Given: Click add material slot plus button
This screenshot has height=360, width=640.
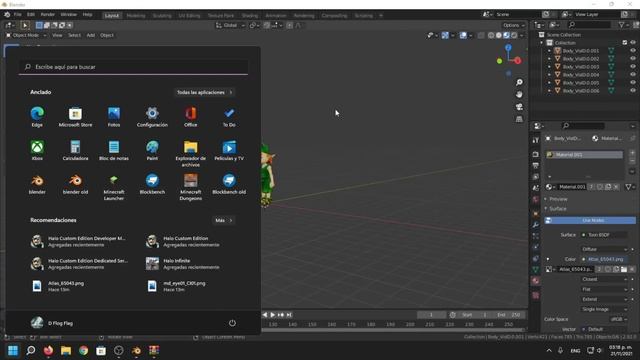Looking at the screenshot, I should [x=632, y=153].
